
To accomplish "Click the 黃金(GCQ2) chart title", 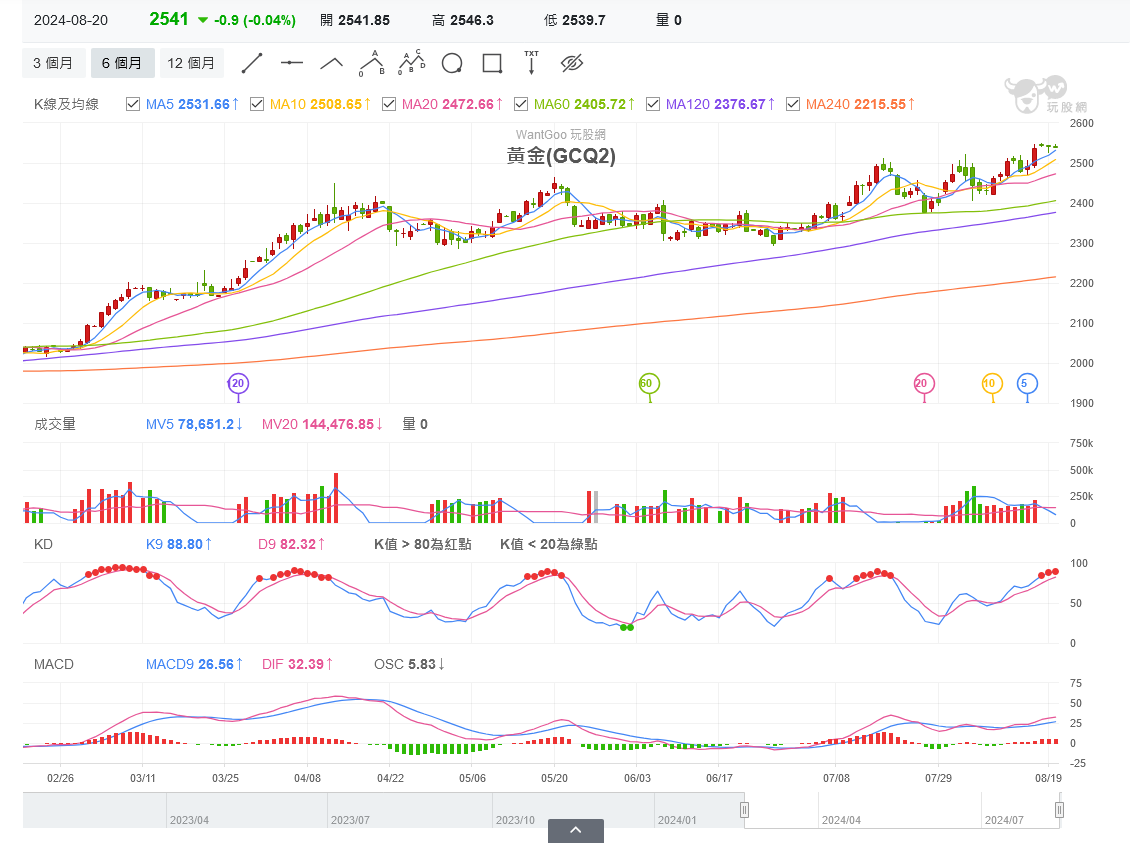I will [x=561, y=156].
